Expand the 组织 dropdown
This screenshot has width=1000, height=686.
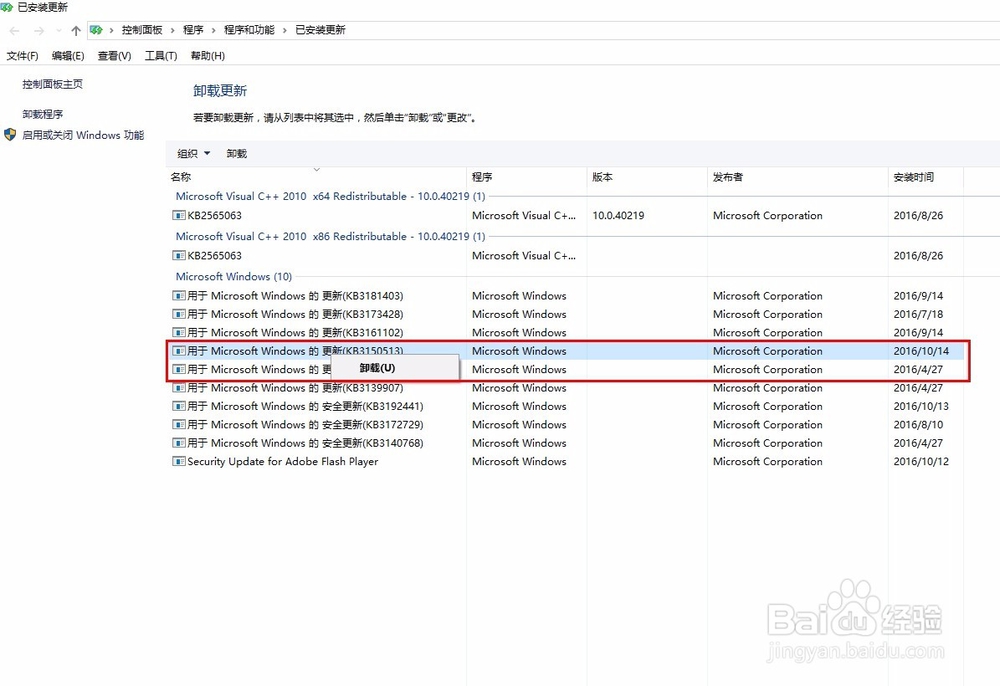pyautogui.click(x=193, y=154)
